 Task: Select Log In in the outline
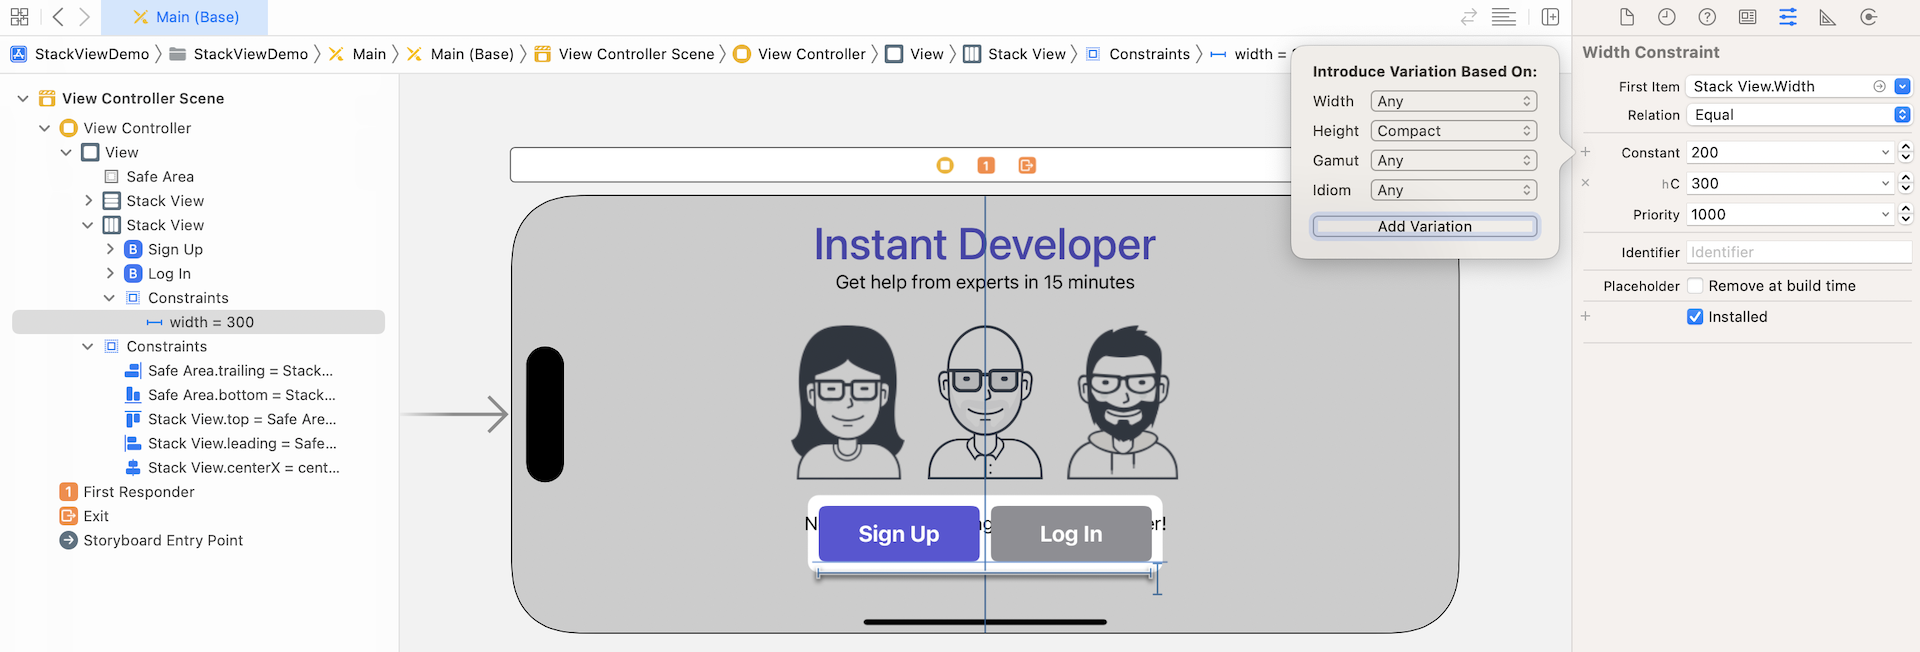(169, 274)
